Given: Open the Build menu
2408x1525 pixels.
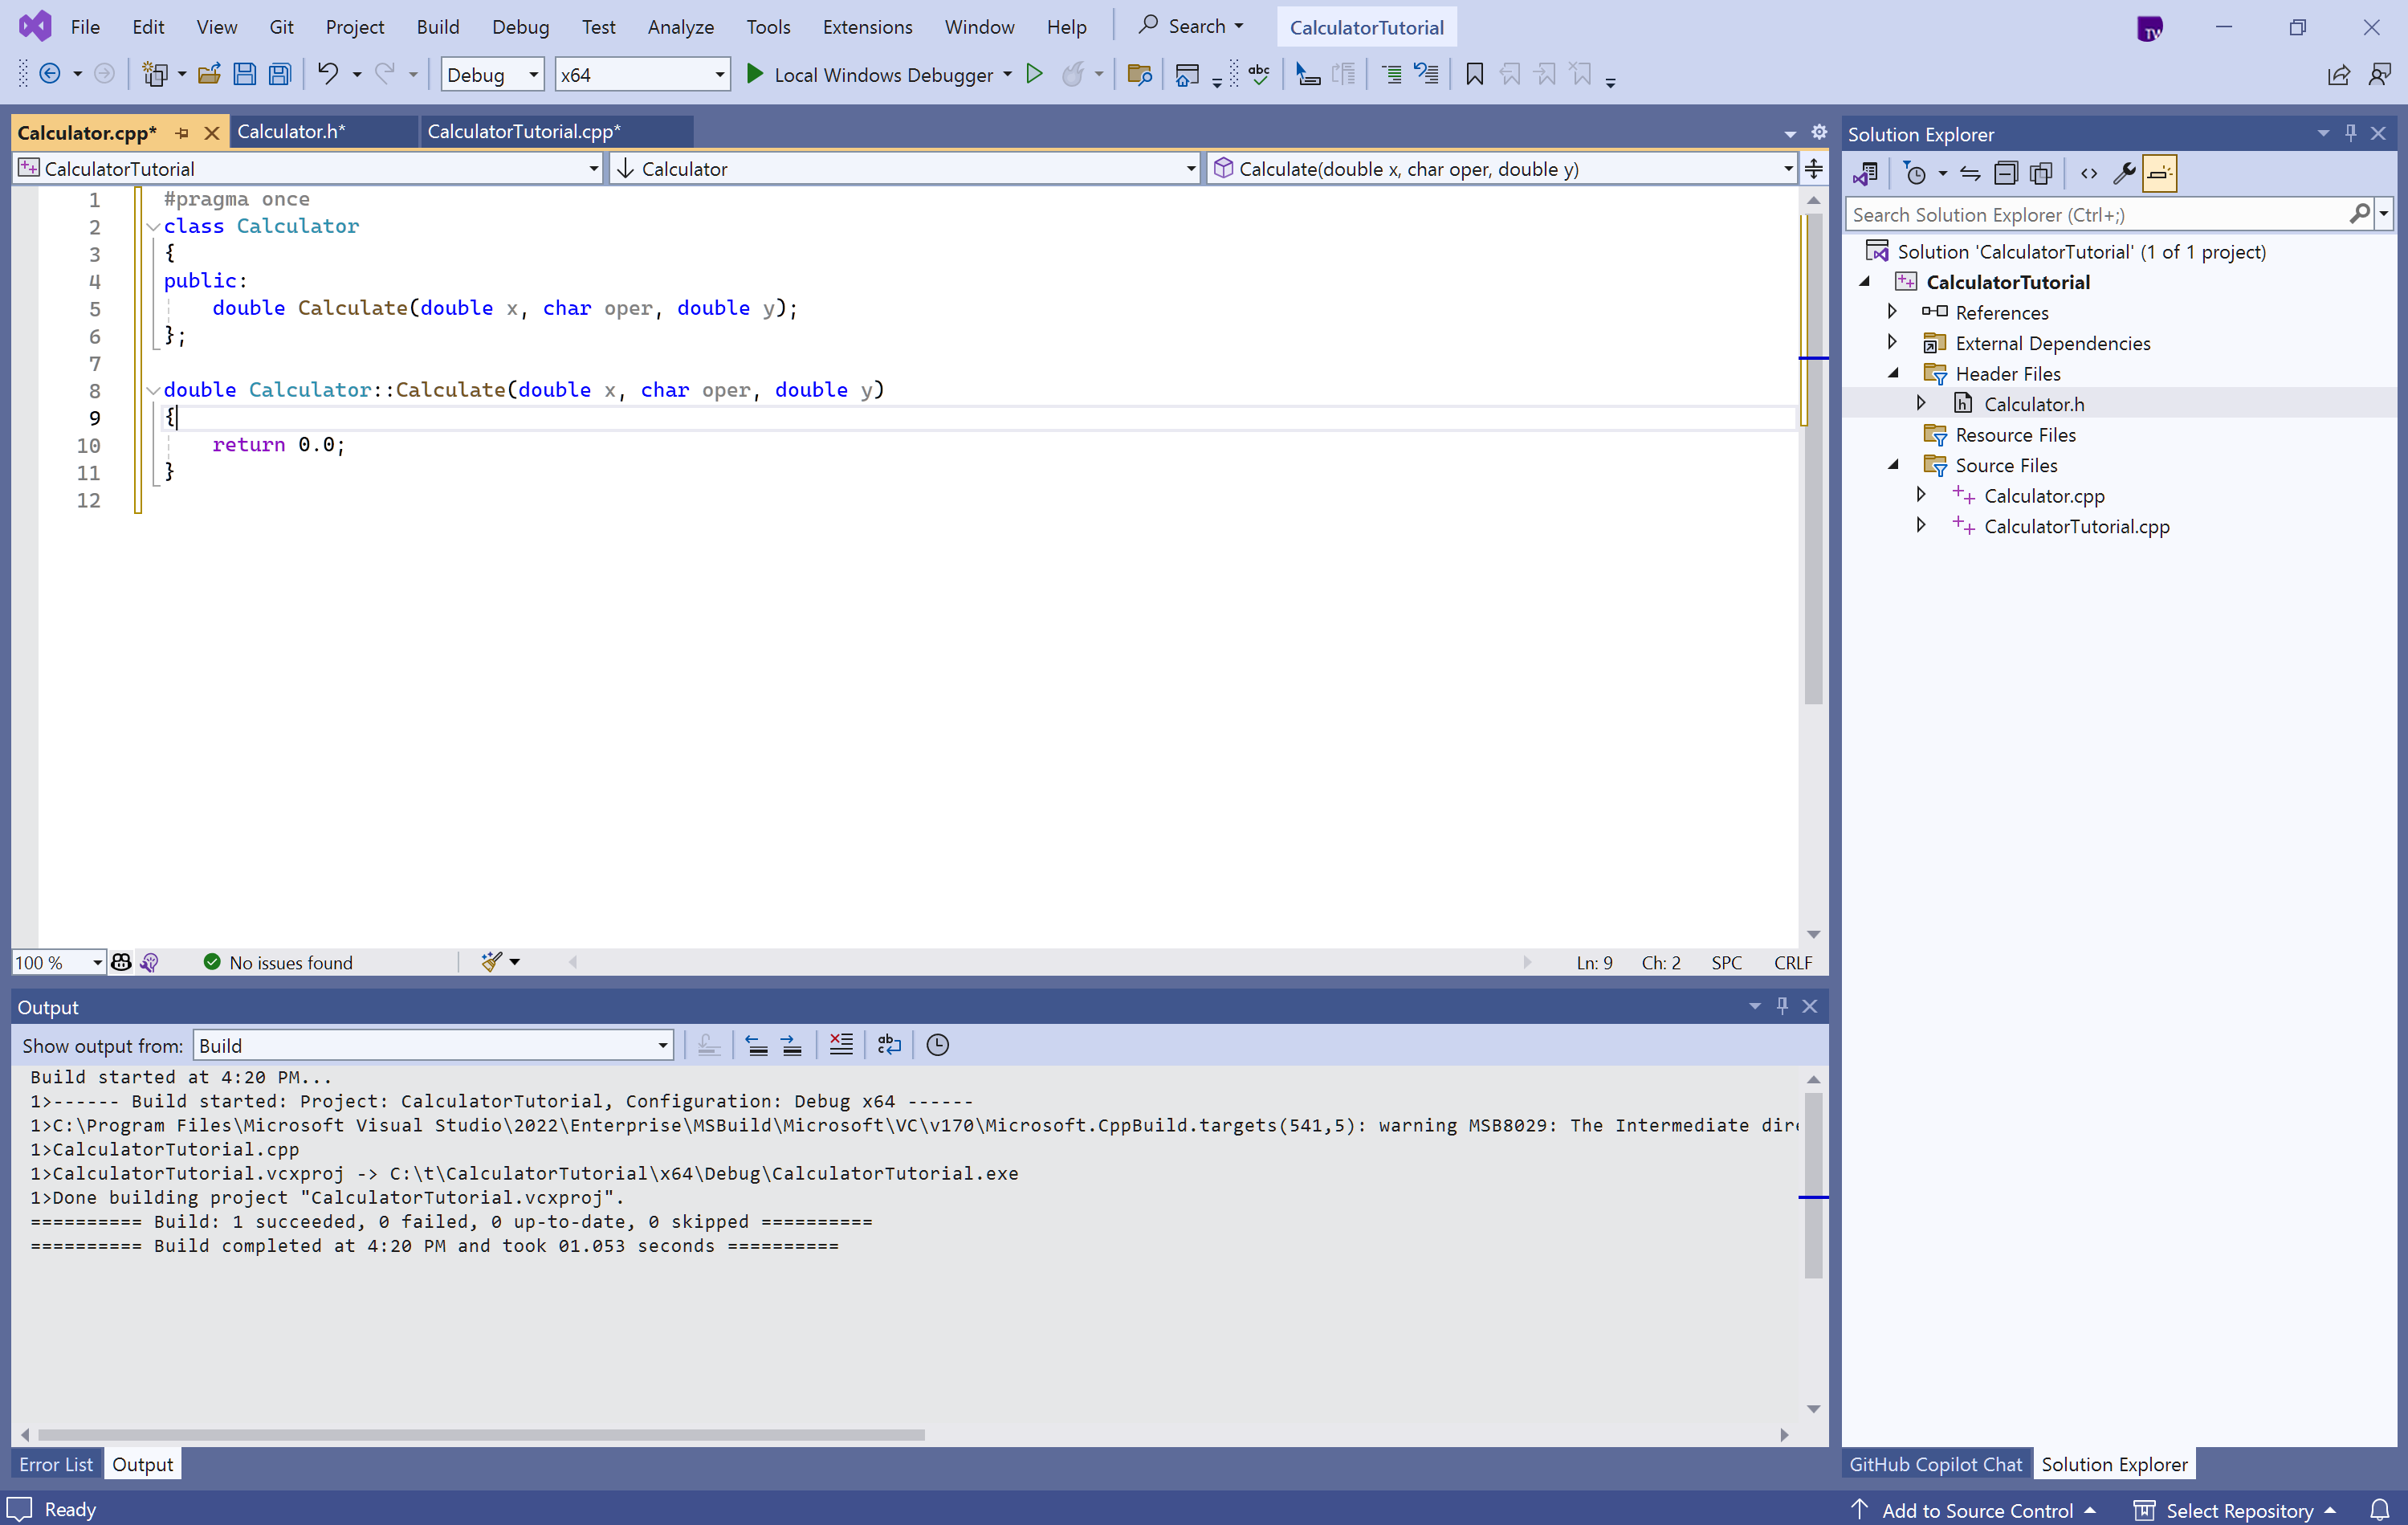Looking at the screenshot, I should (438, 27).
